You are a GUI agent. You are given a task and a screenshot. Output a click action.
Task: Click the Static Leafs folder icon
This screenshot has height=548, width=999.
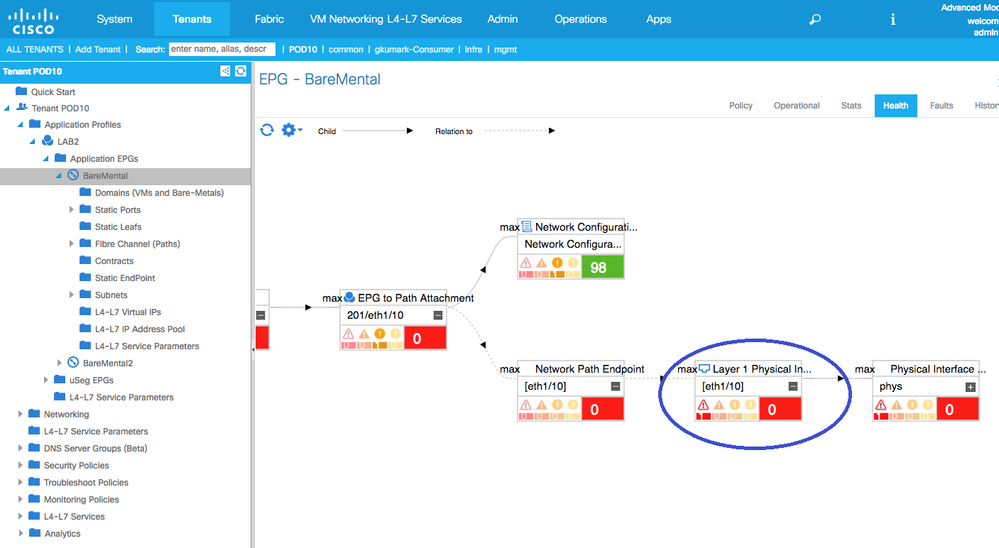coord(85,226)
